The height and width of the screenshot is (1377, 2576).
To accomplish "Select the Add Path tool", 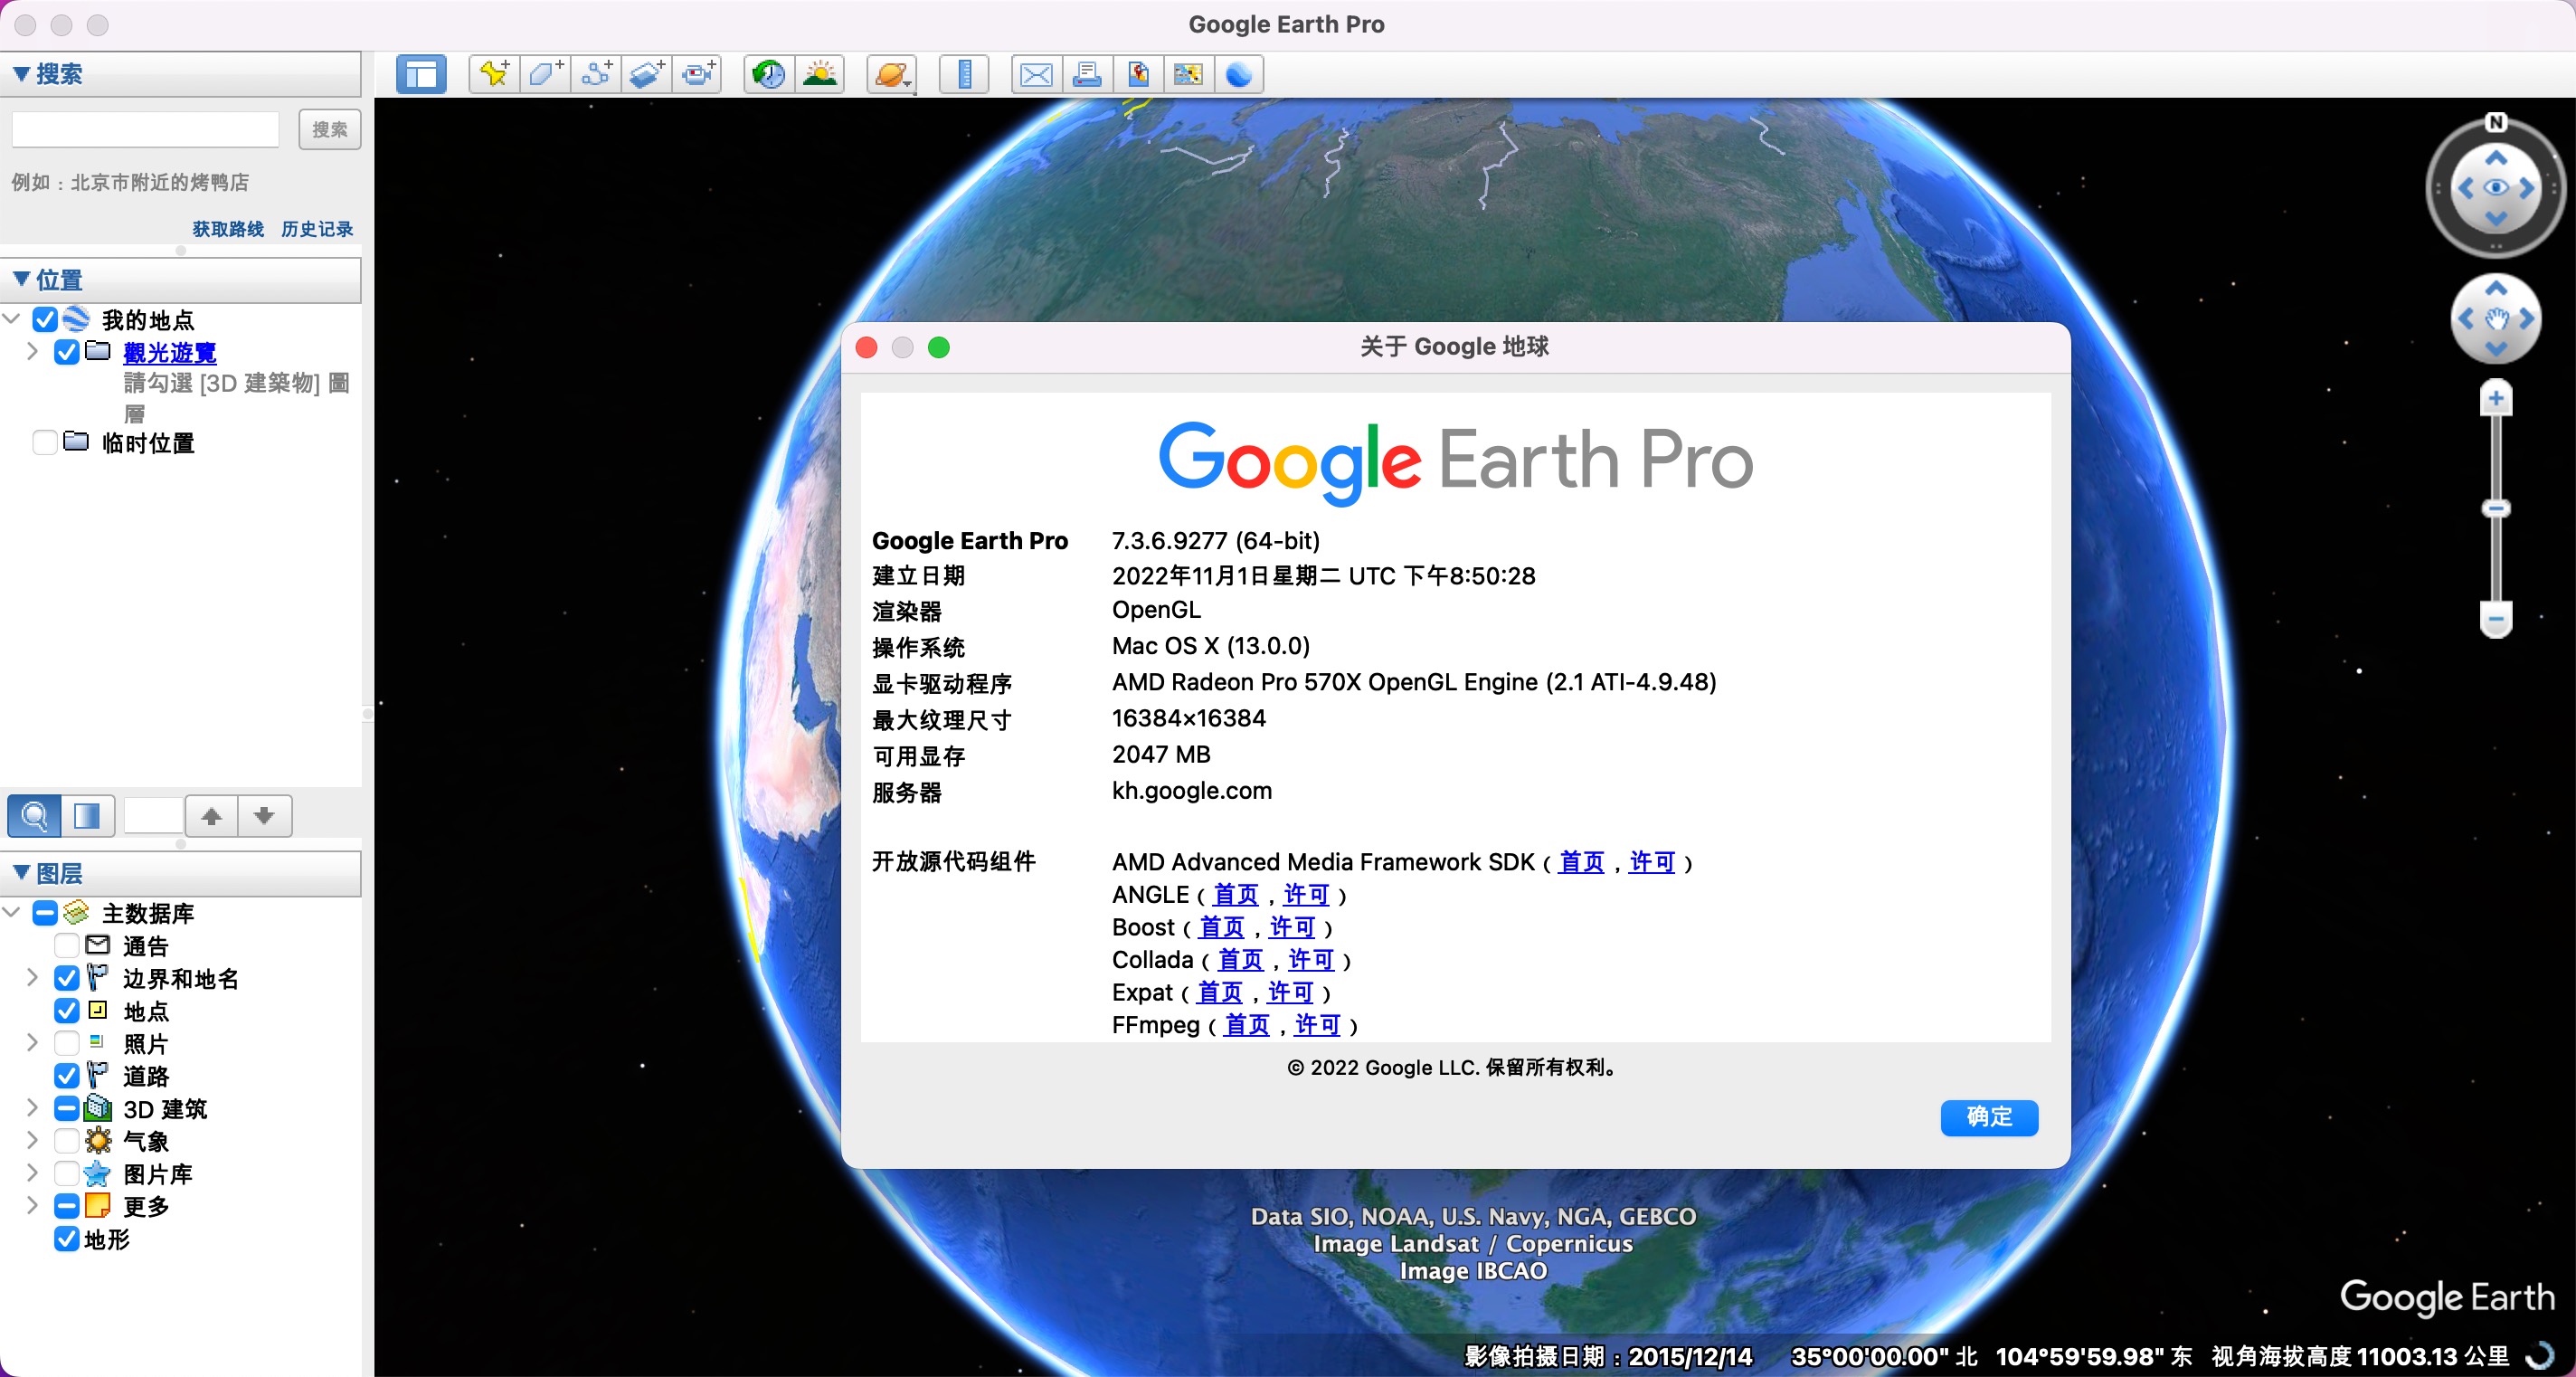I will click(596, 74).
